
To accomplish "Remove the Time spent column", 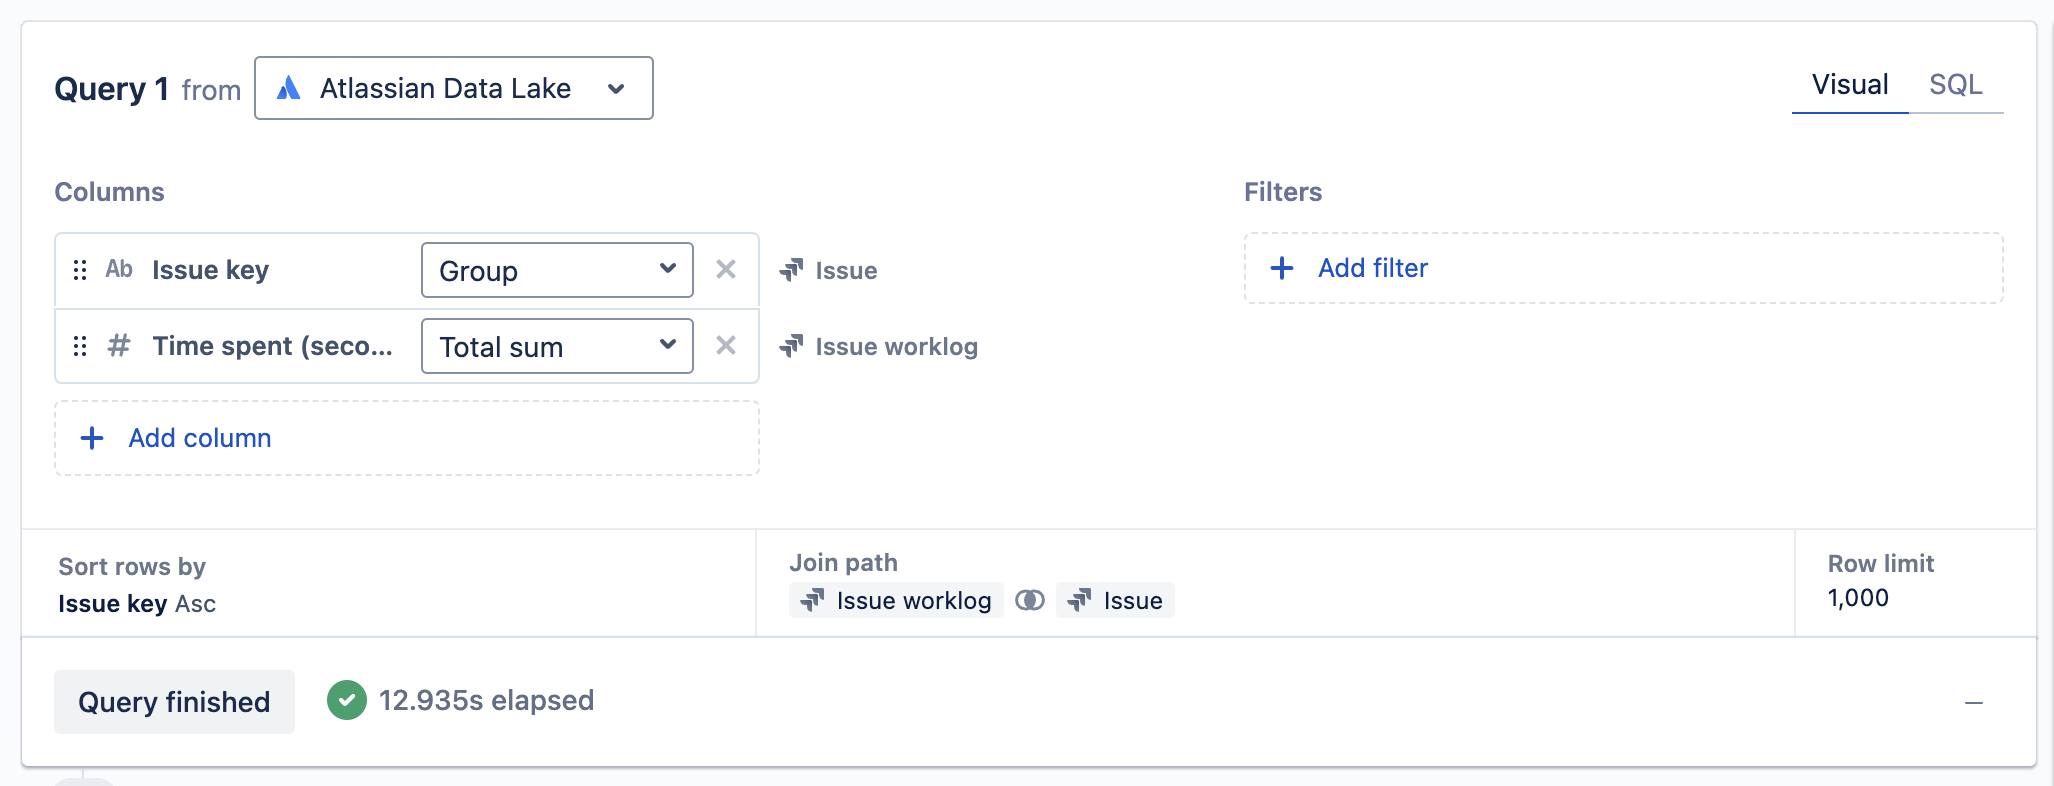I will click(x=727, y=346).
